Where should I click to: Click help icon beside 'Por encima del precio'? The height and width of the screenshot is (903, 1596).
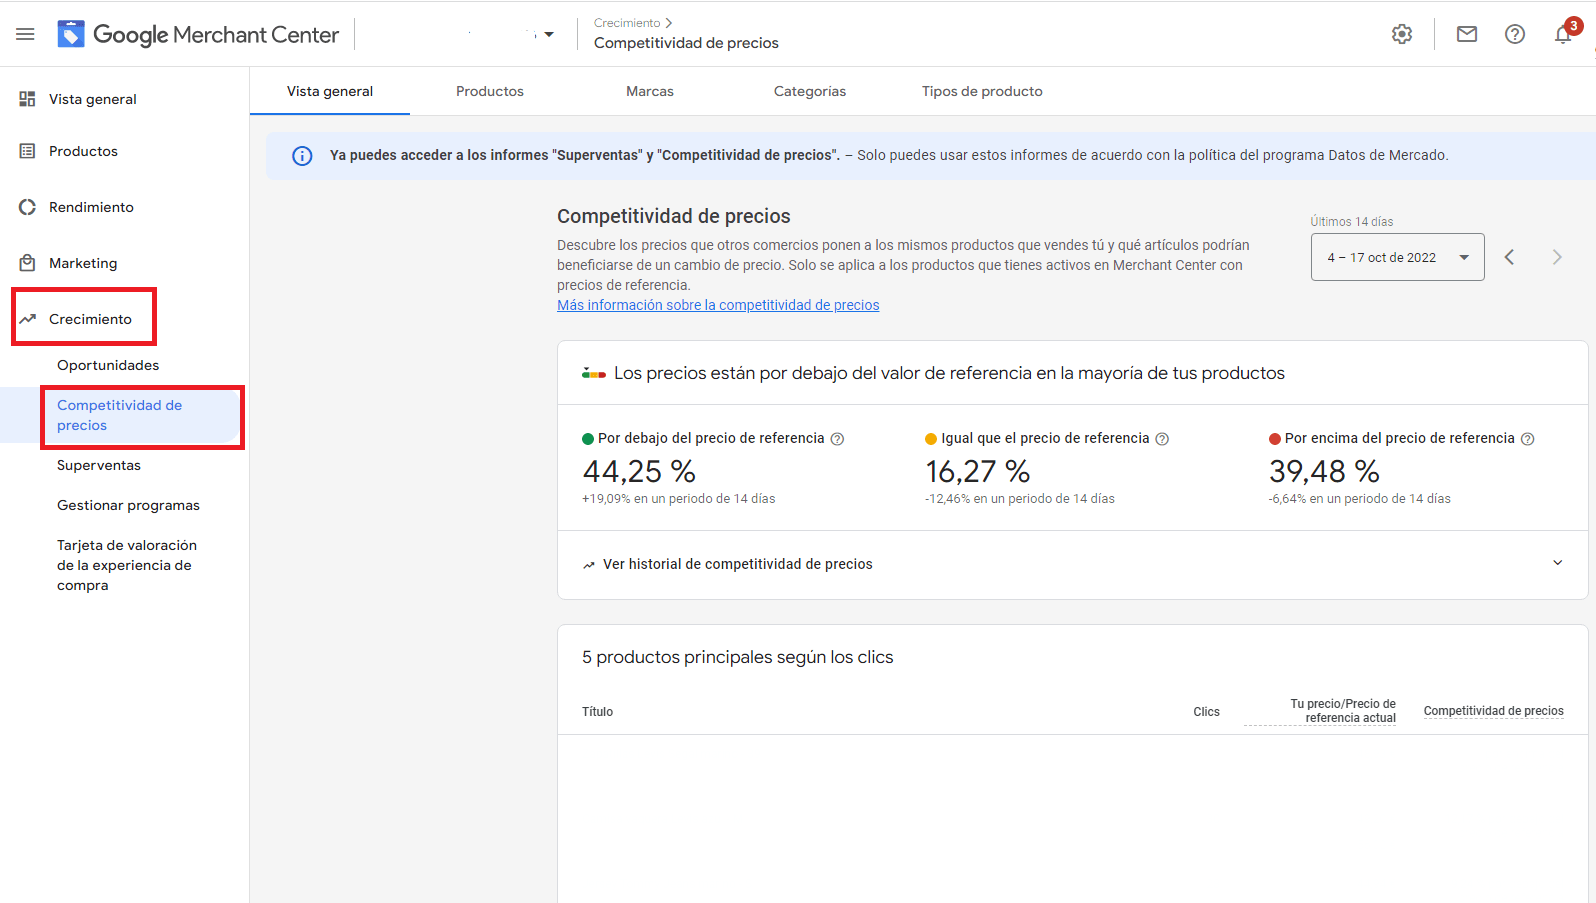pos(1527,439)
